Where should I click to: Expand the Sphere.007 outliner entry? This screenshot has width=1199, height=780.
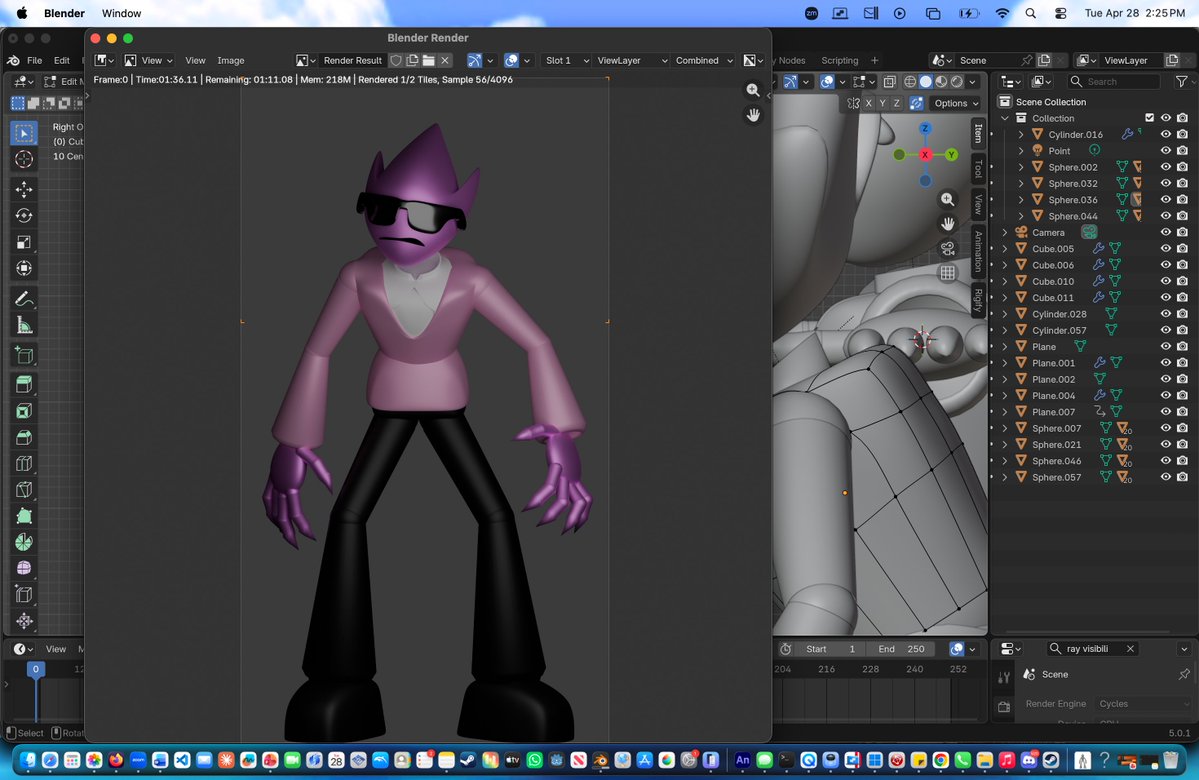(x=1005, y=428)
